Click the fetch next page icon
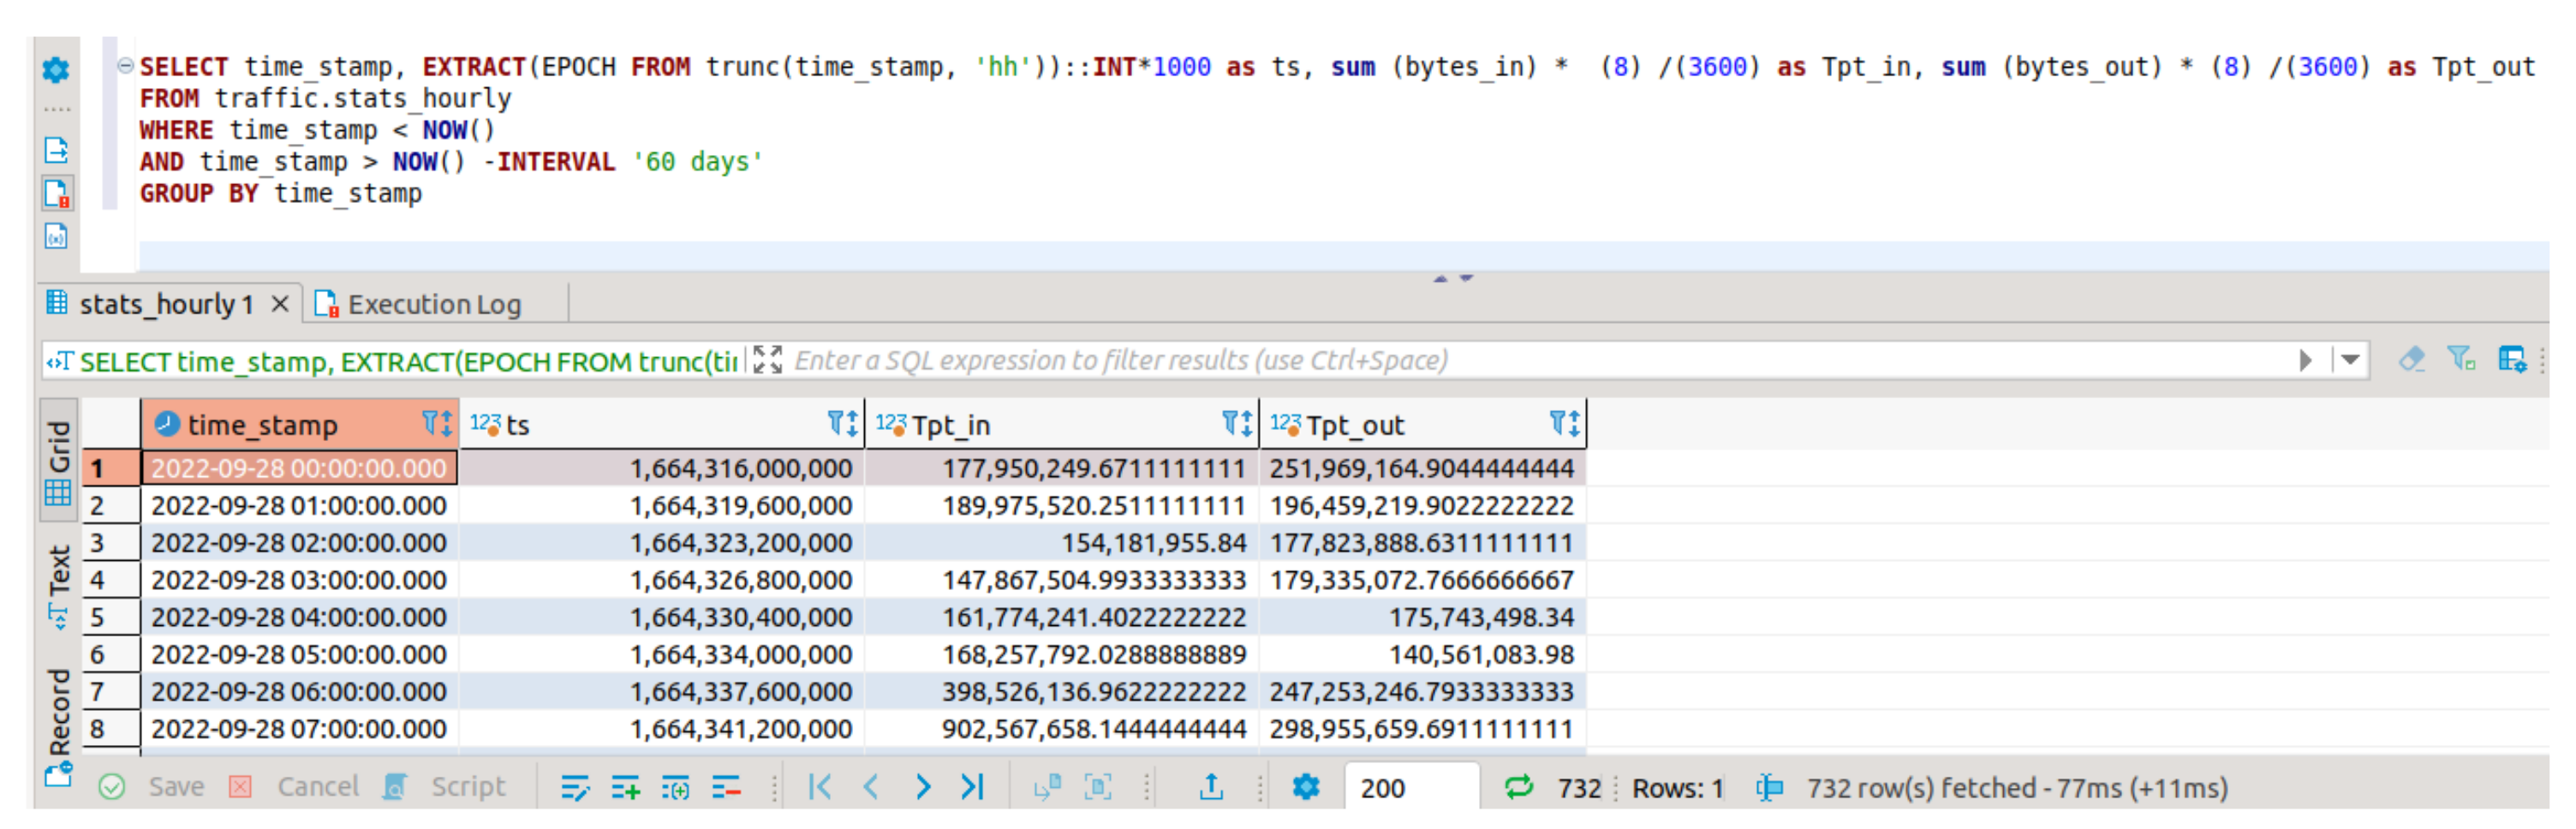This screenshot has height=829, width=2576. click(1047, 788)
